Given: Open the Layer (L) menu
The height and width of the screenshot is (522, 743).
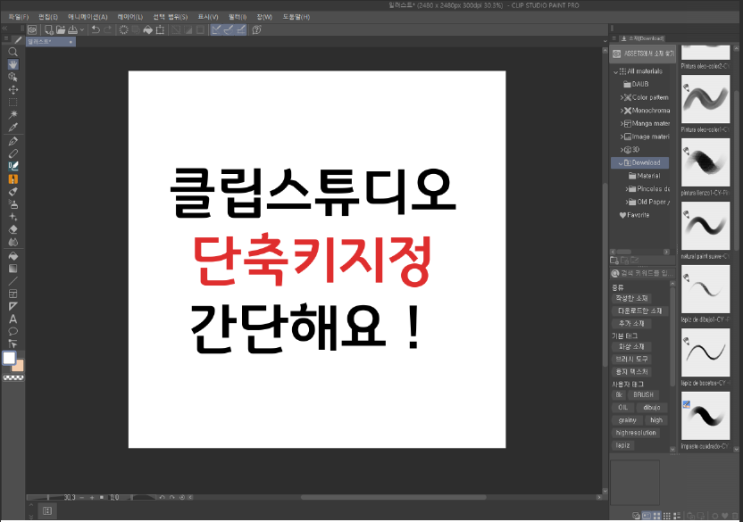Looking at the screenshot, I should (130, 17).
